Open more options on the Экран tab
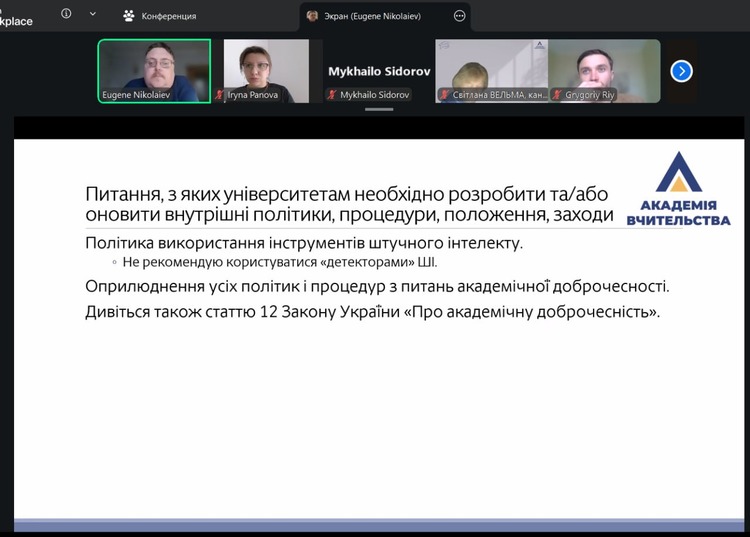750x537 pixels. [x=460, y=16]
